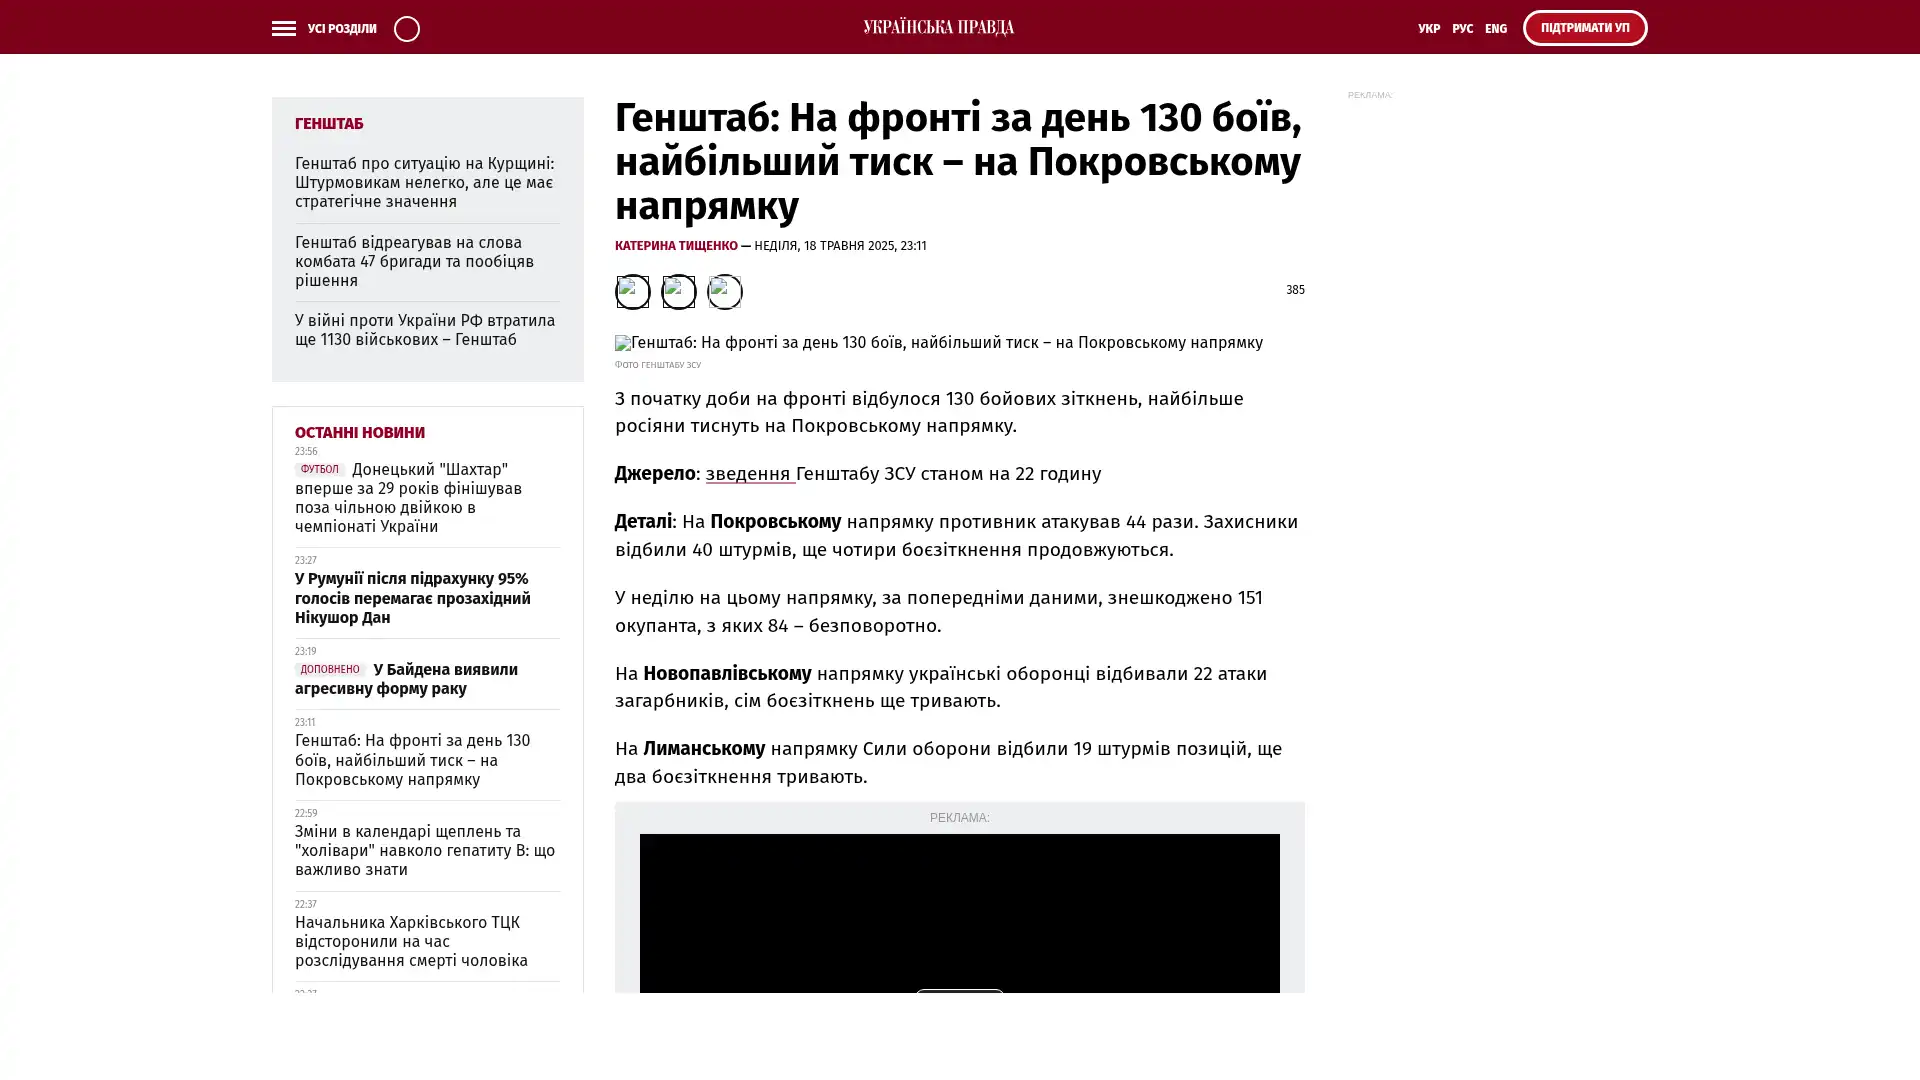
Task: Click the Українська правда logo
Action: click(x=938, y=27)
